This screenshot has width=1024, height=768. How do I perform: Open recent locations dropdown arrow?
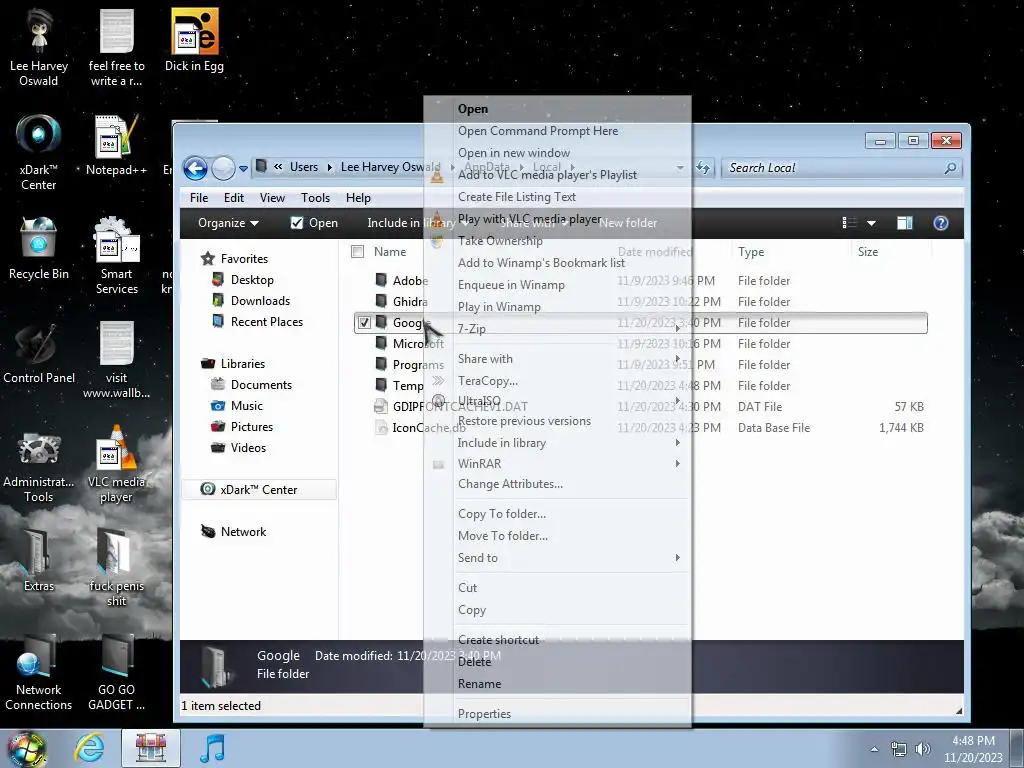point(243,168)
